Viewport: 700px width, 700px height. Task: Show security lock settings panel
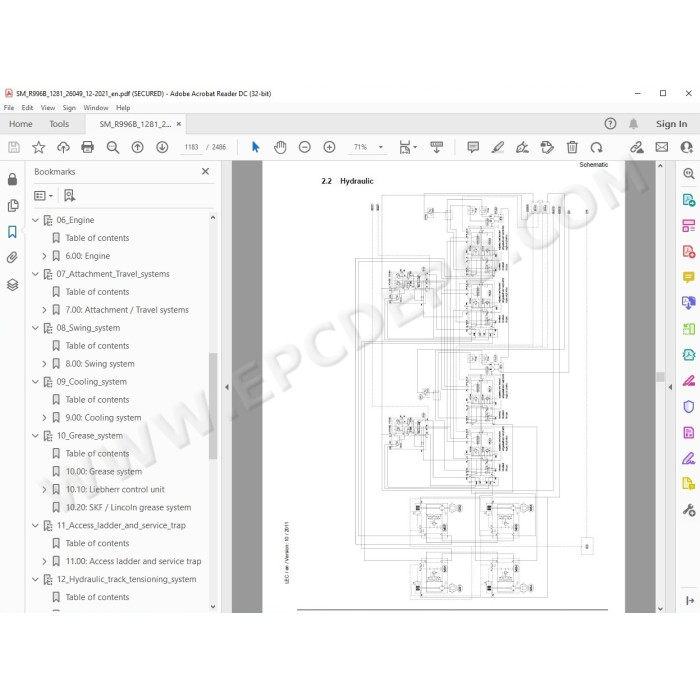point(12,179)
